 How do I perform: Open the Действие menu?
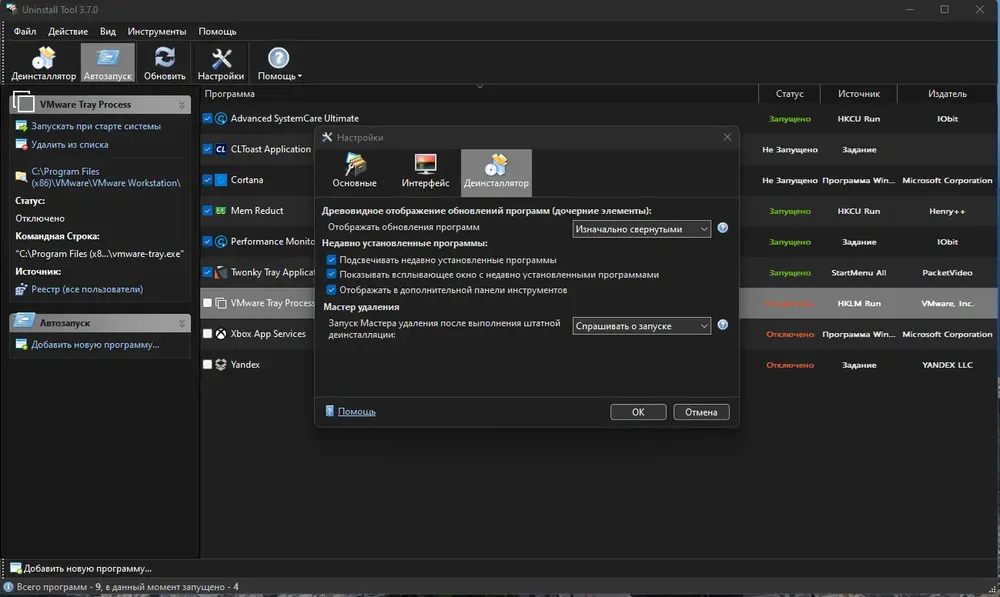[x=68, y=31]
